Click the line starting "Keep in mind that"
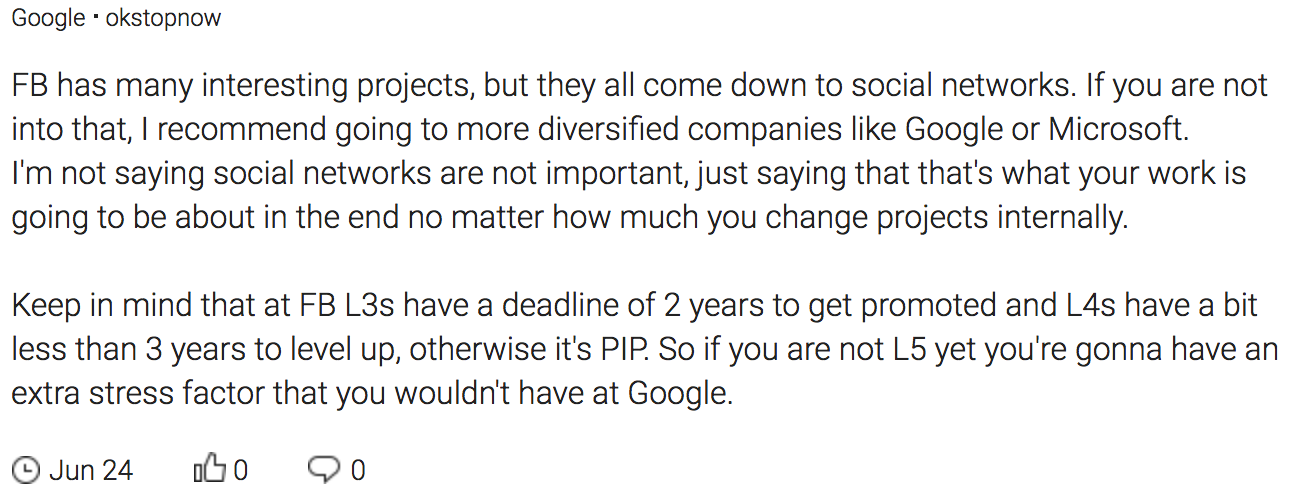 click(x=635, y=305)
